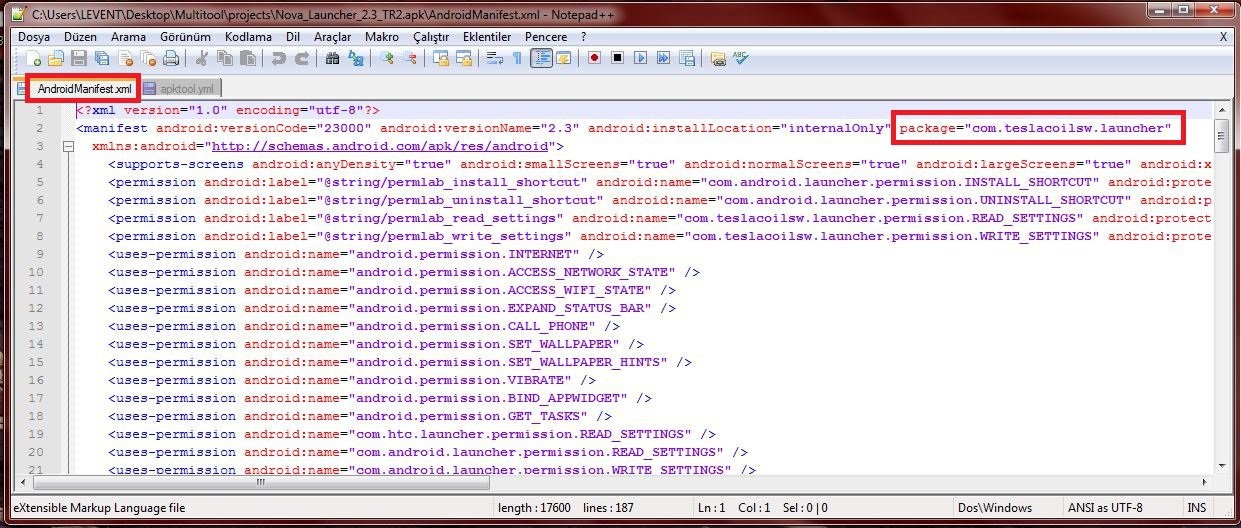The image size is (1241, 528).
Task: Close document with menu bar X
Action: 1224,37
